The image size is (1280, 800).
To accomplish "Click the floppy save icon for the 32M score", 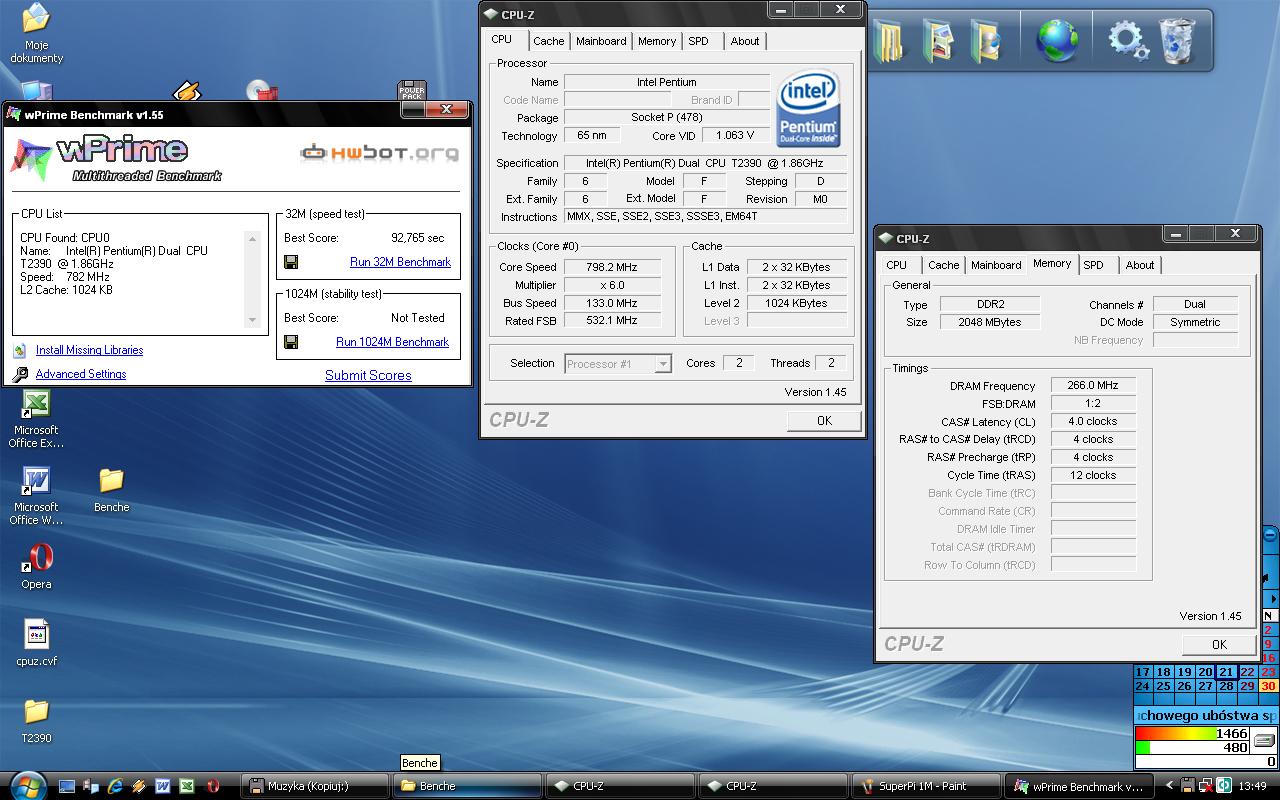I will tap(291, 262).
